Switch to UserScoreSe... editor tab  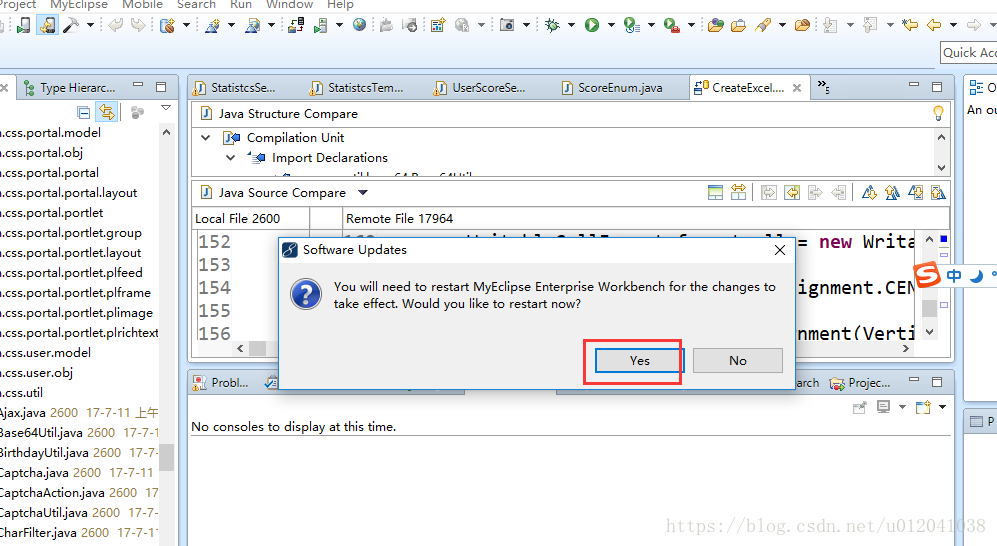tap(480, 88)
